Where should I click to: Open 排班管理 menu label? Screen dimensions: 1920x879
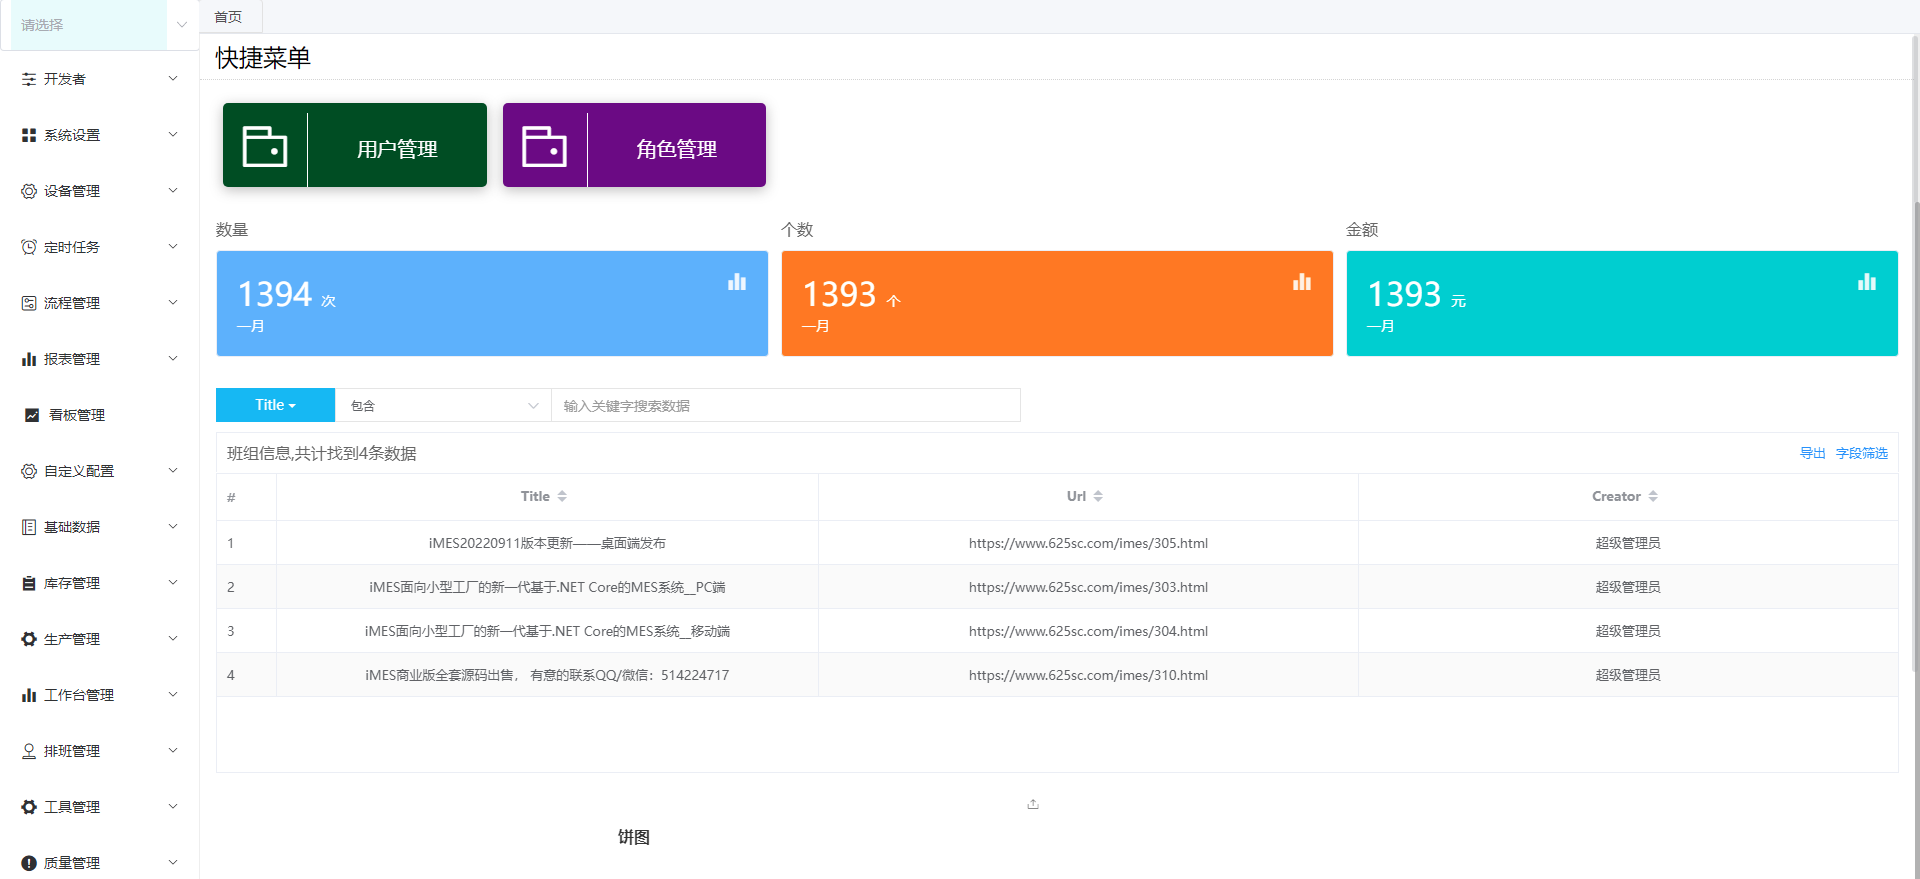tap(72, 751)
